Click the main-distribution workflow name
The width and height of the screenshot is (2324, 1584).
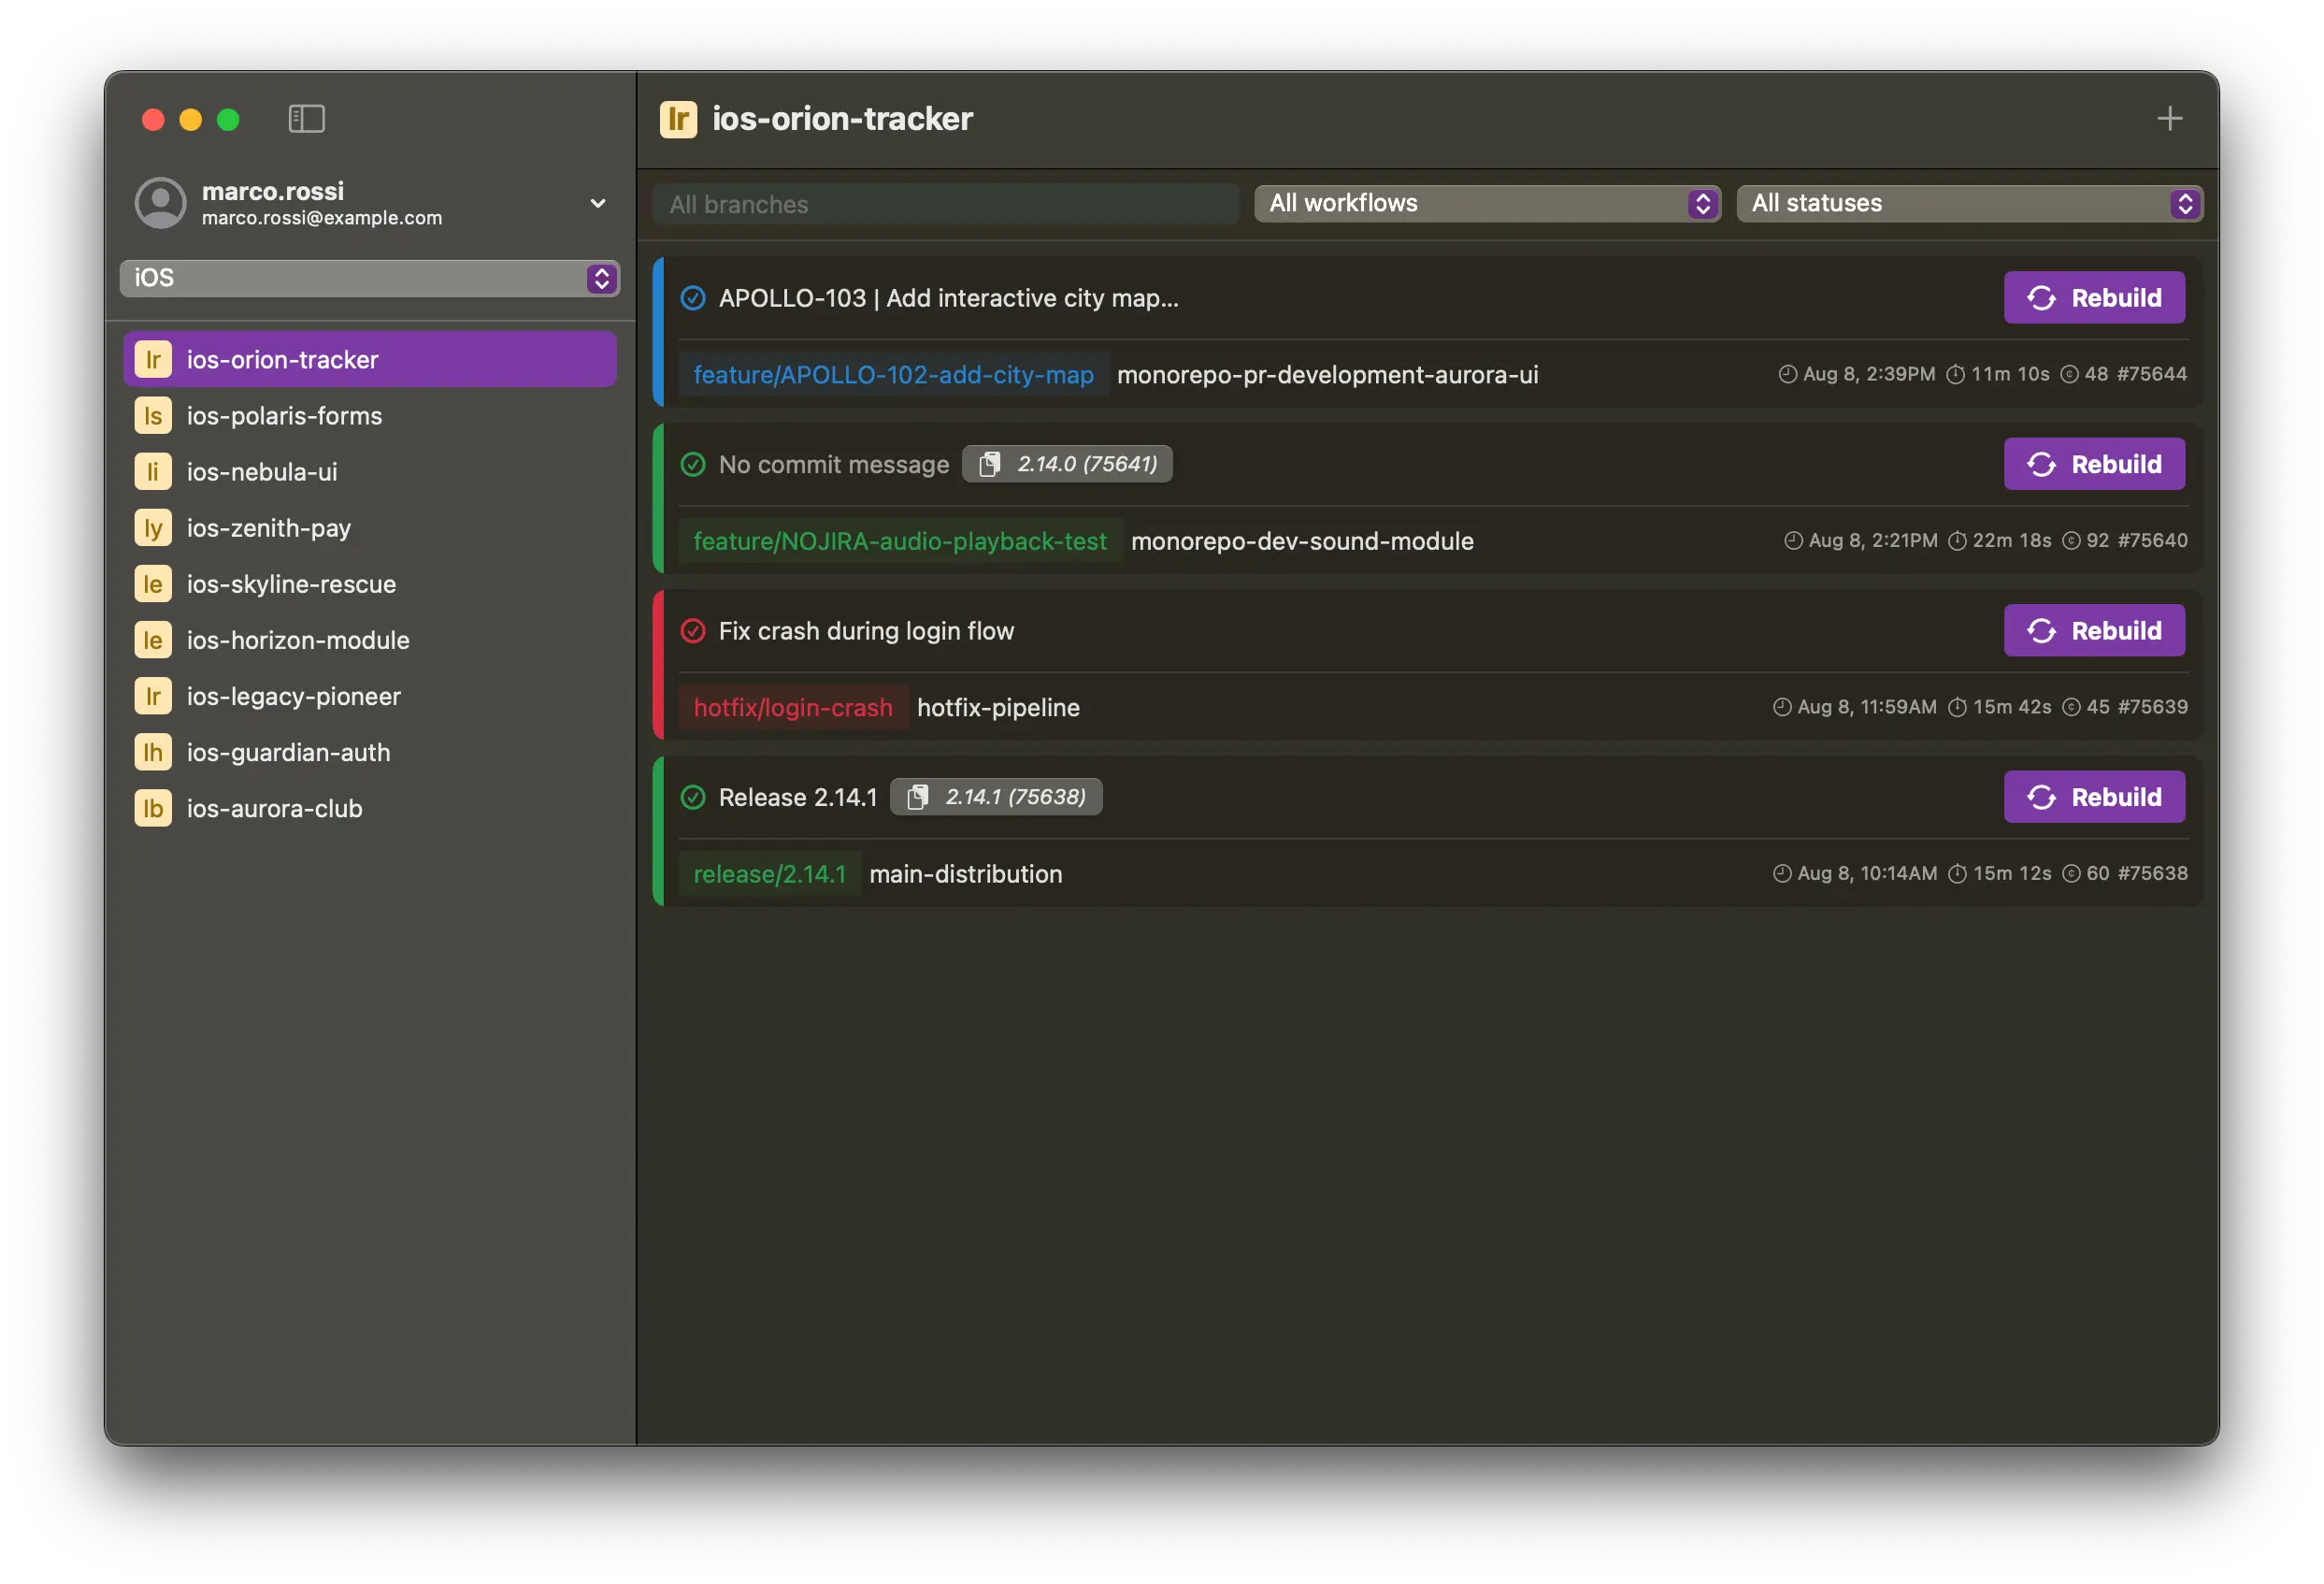[x=966, y=874]
